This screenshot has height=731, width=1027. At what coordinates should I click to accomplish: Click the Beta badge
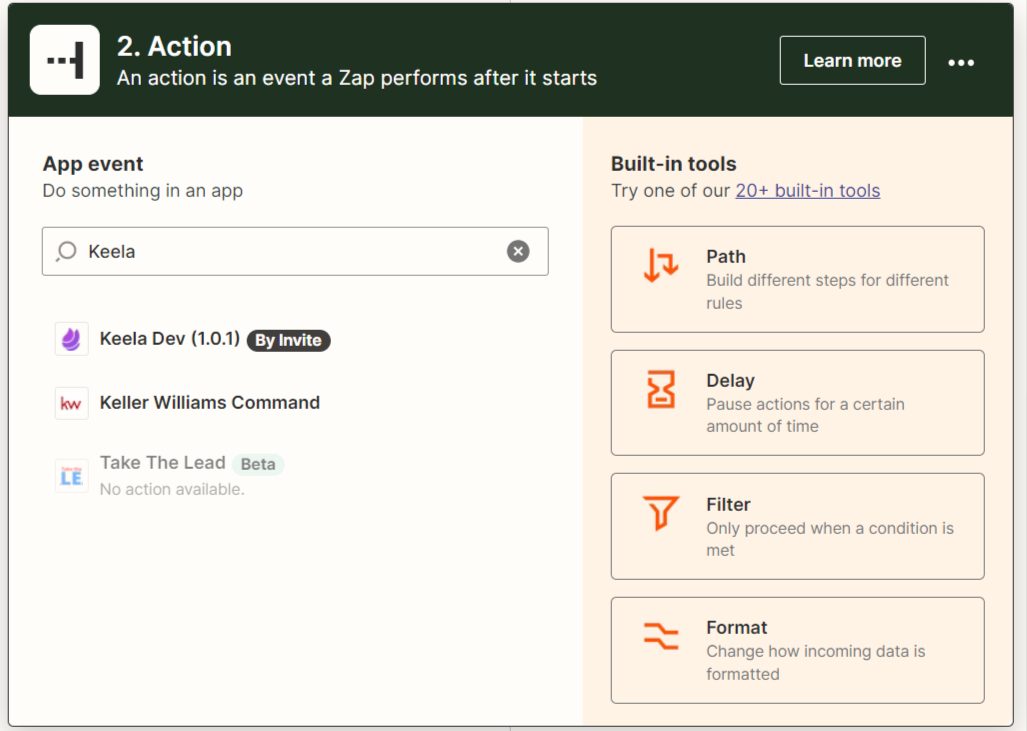258,464
